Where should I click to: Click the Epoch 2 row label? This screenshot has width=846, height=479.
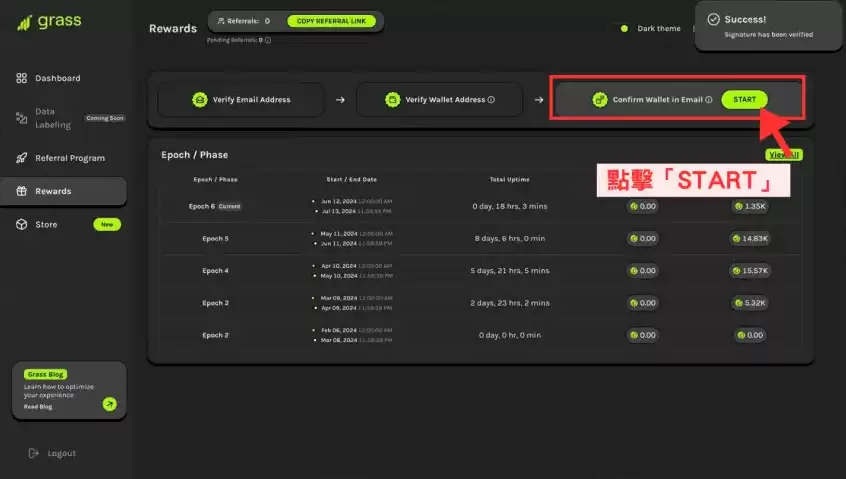215,336
